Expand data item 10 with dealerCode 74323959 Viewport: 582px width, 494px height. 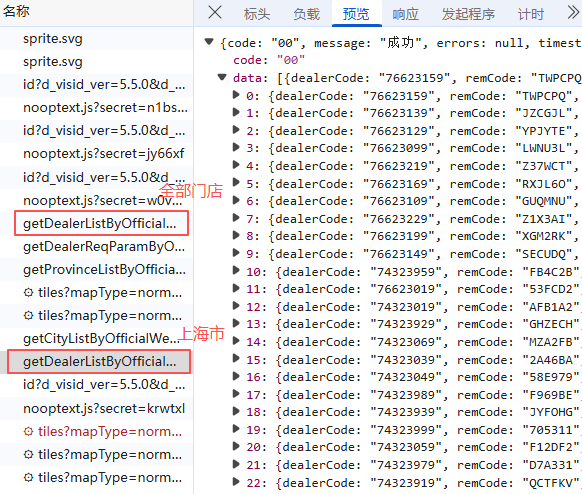[x=236, y=270]
